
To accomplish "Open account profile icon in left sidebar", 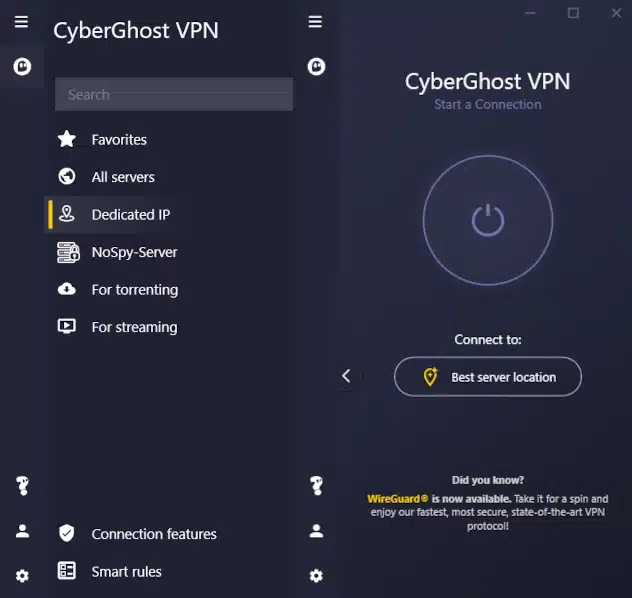I will pyautogui.click(x=22, y=531).
